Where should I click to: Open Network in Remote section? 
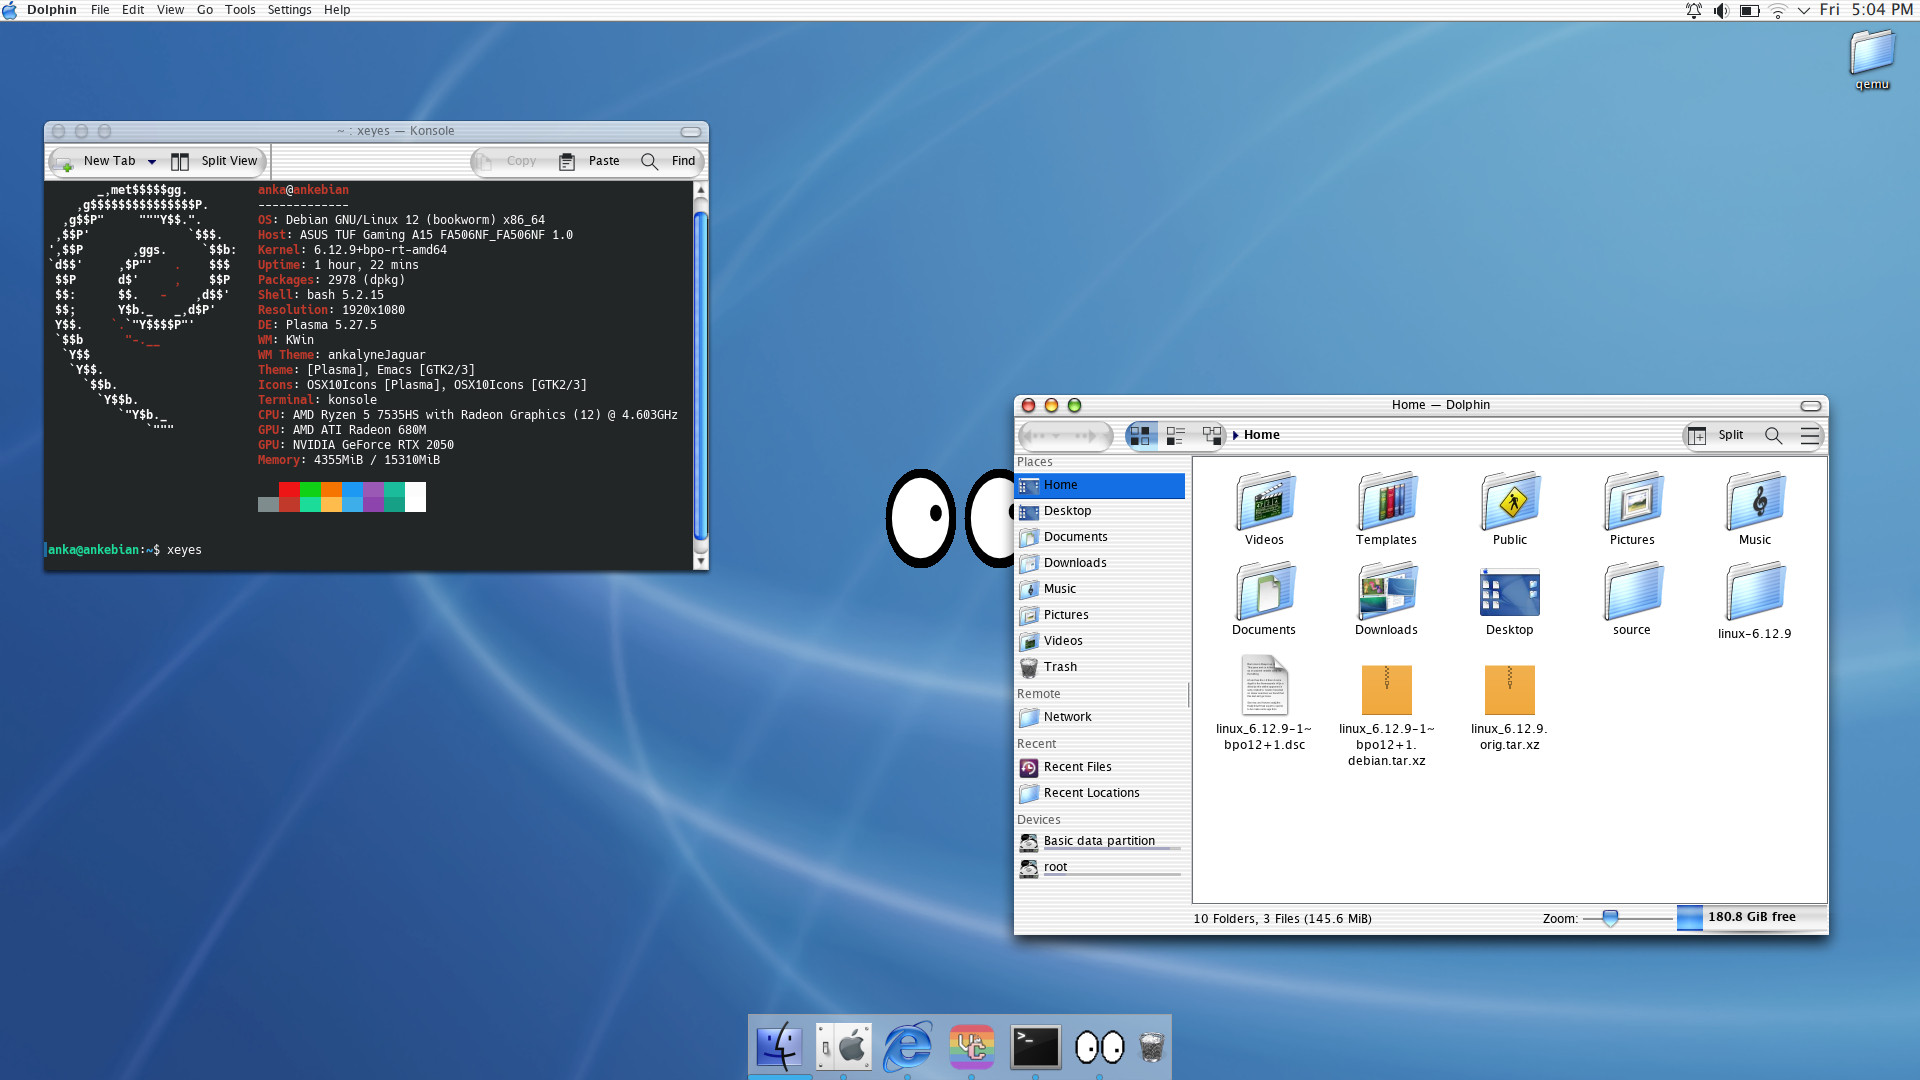pyautogui.click(x=1100, y=717)
